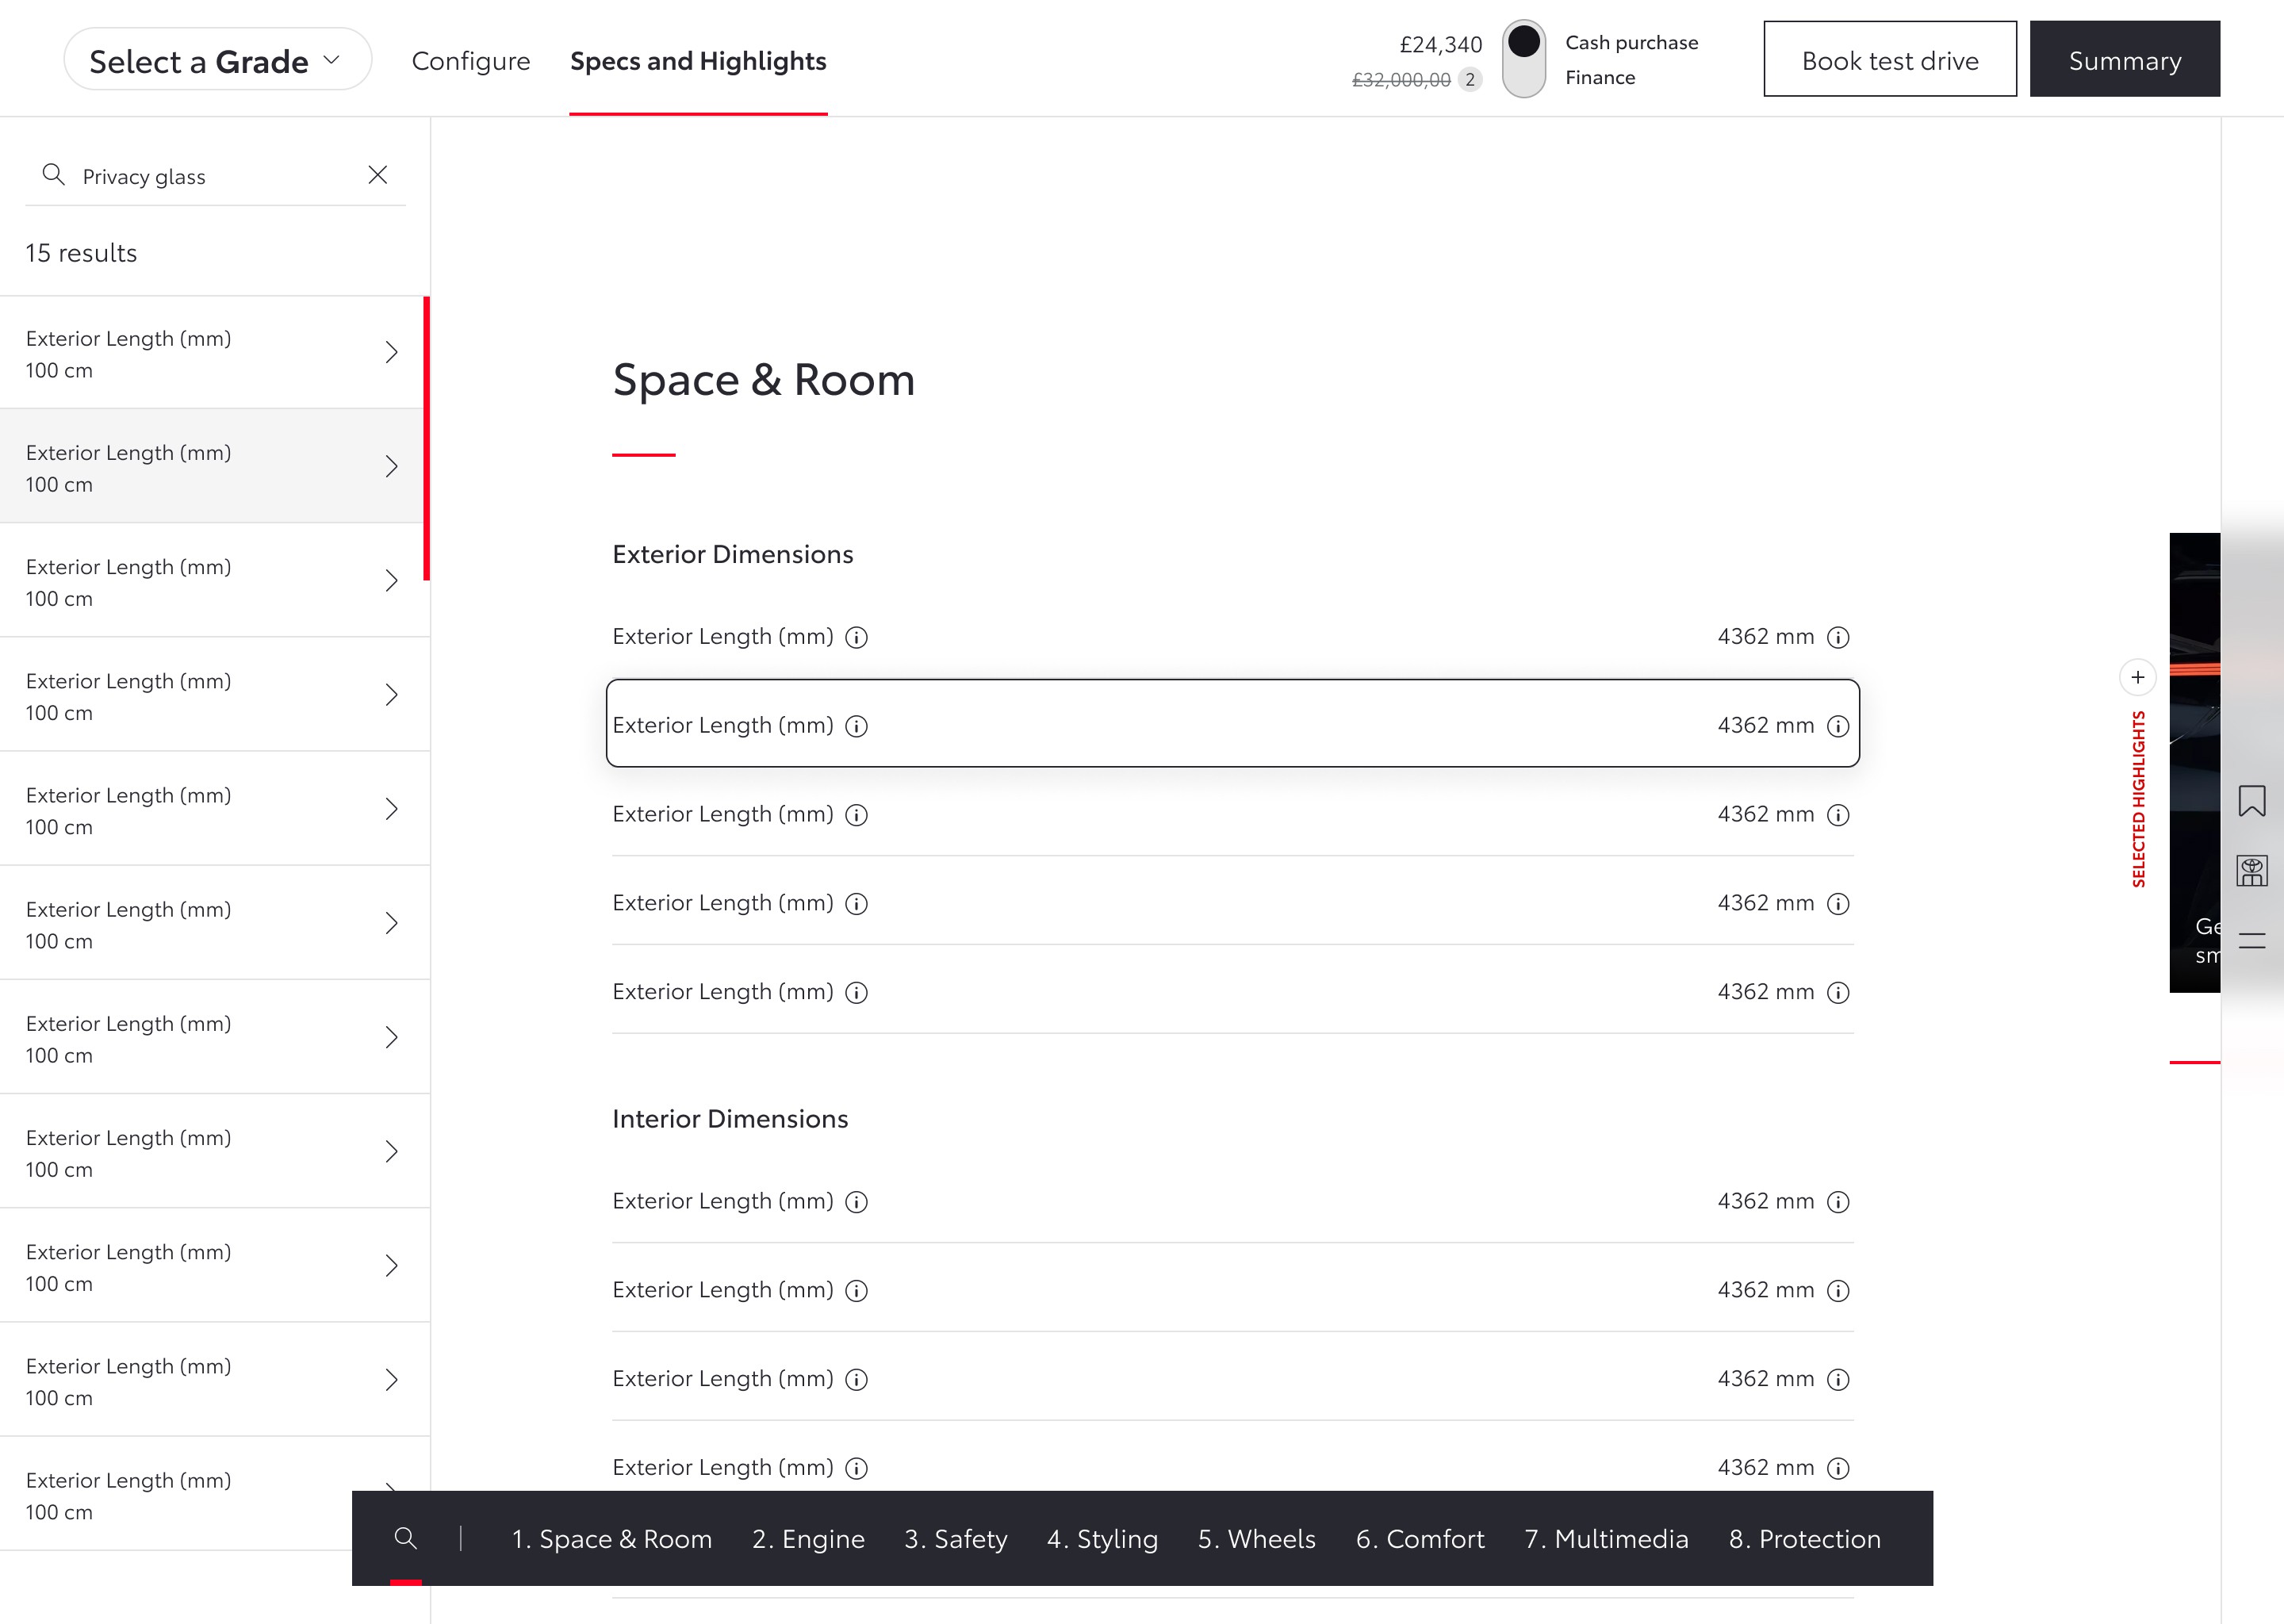Viewport: 2284px width, 1624px height.
Task: Open the Select a Grade dropdown
Action: click(217, 60)
